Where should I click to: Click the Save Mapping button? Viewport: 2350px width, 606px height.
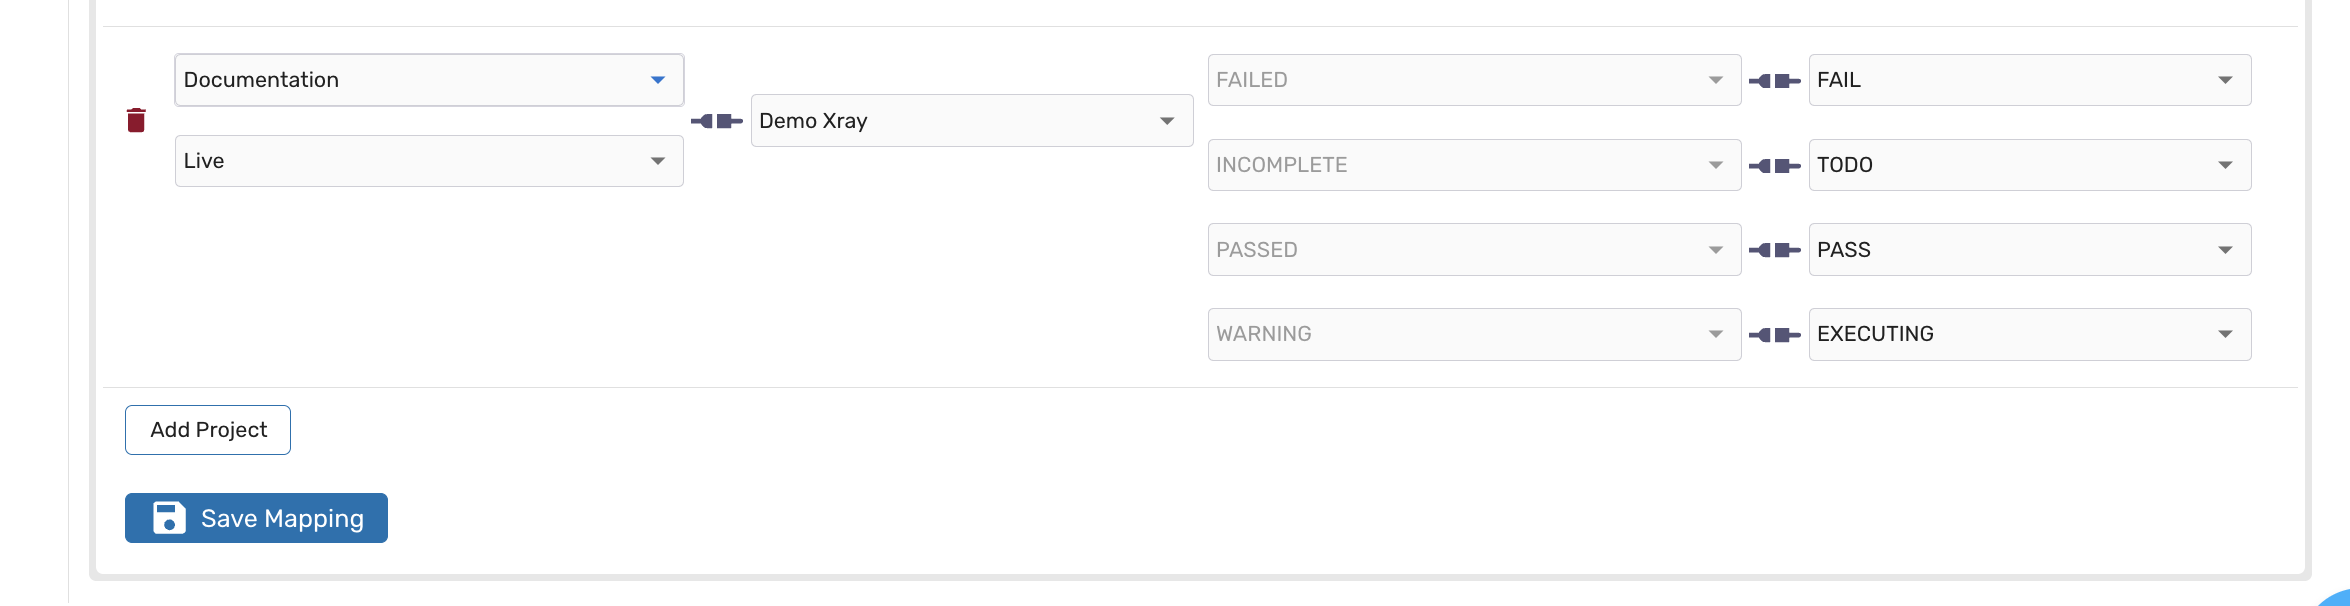[x=256, y=518]
